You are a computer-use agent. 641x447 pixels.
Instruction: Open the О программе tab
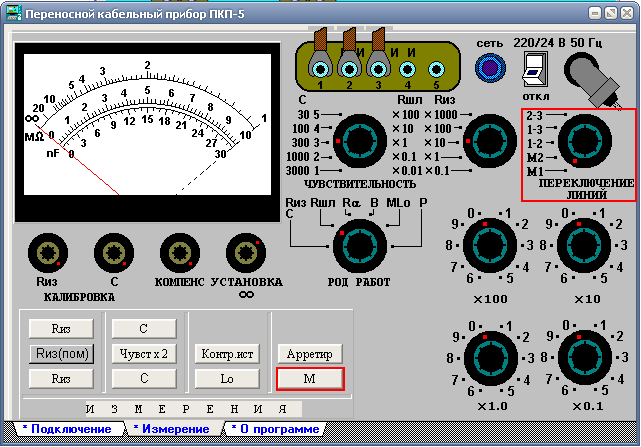click(276, 429)
